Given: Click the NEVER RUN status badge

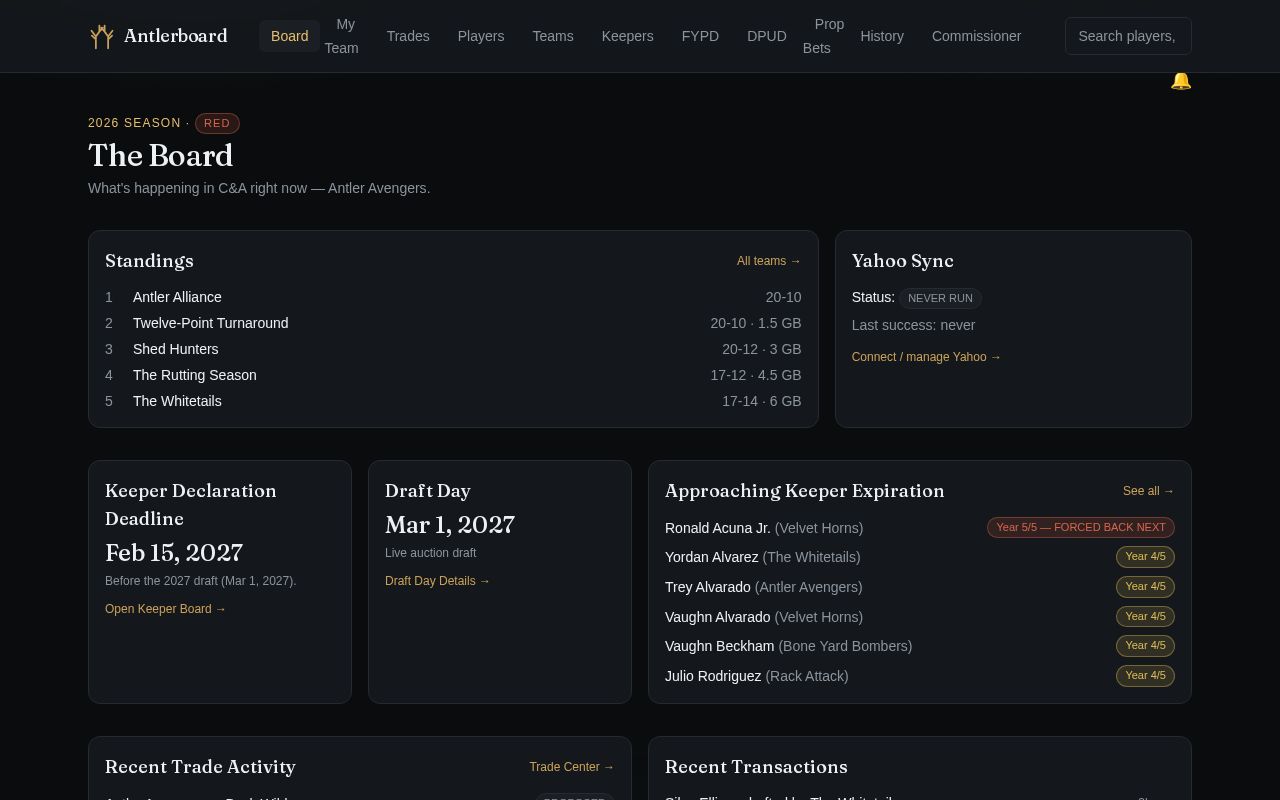Looking at the screenshot, I should click(x=940, y=298).
